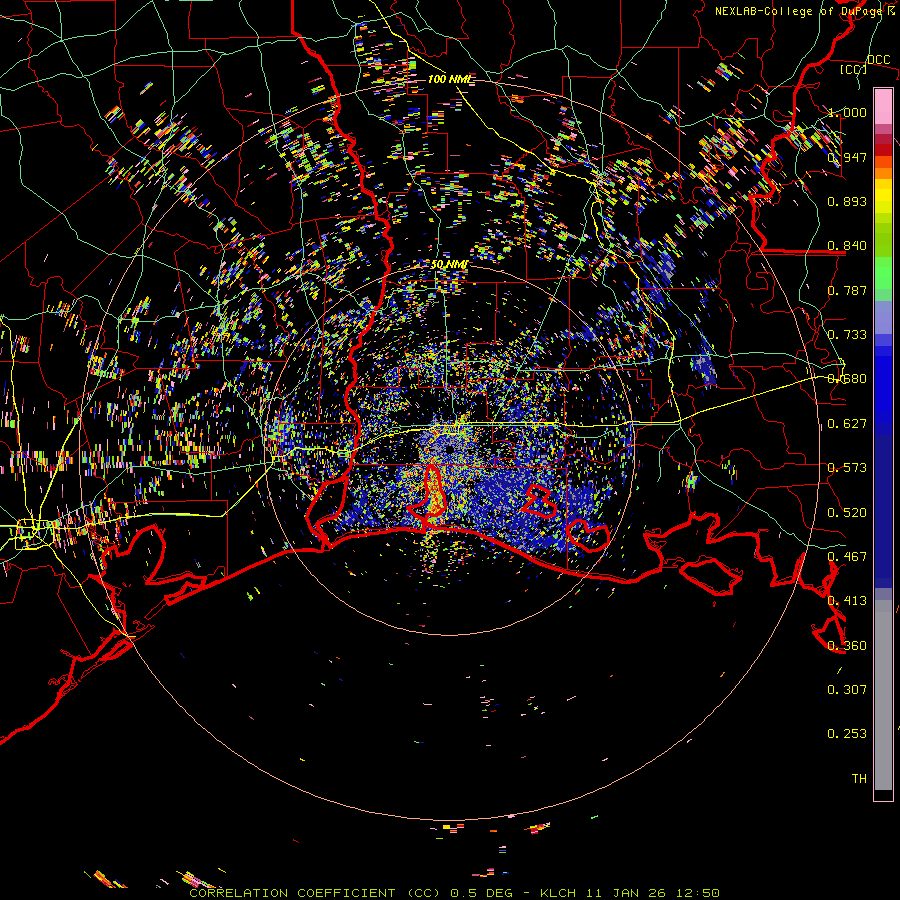The height and width of the screenshot is (900, 900).
Task: Click the "DCC" label above the color scale
Action: click(878, 59)
